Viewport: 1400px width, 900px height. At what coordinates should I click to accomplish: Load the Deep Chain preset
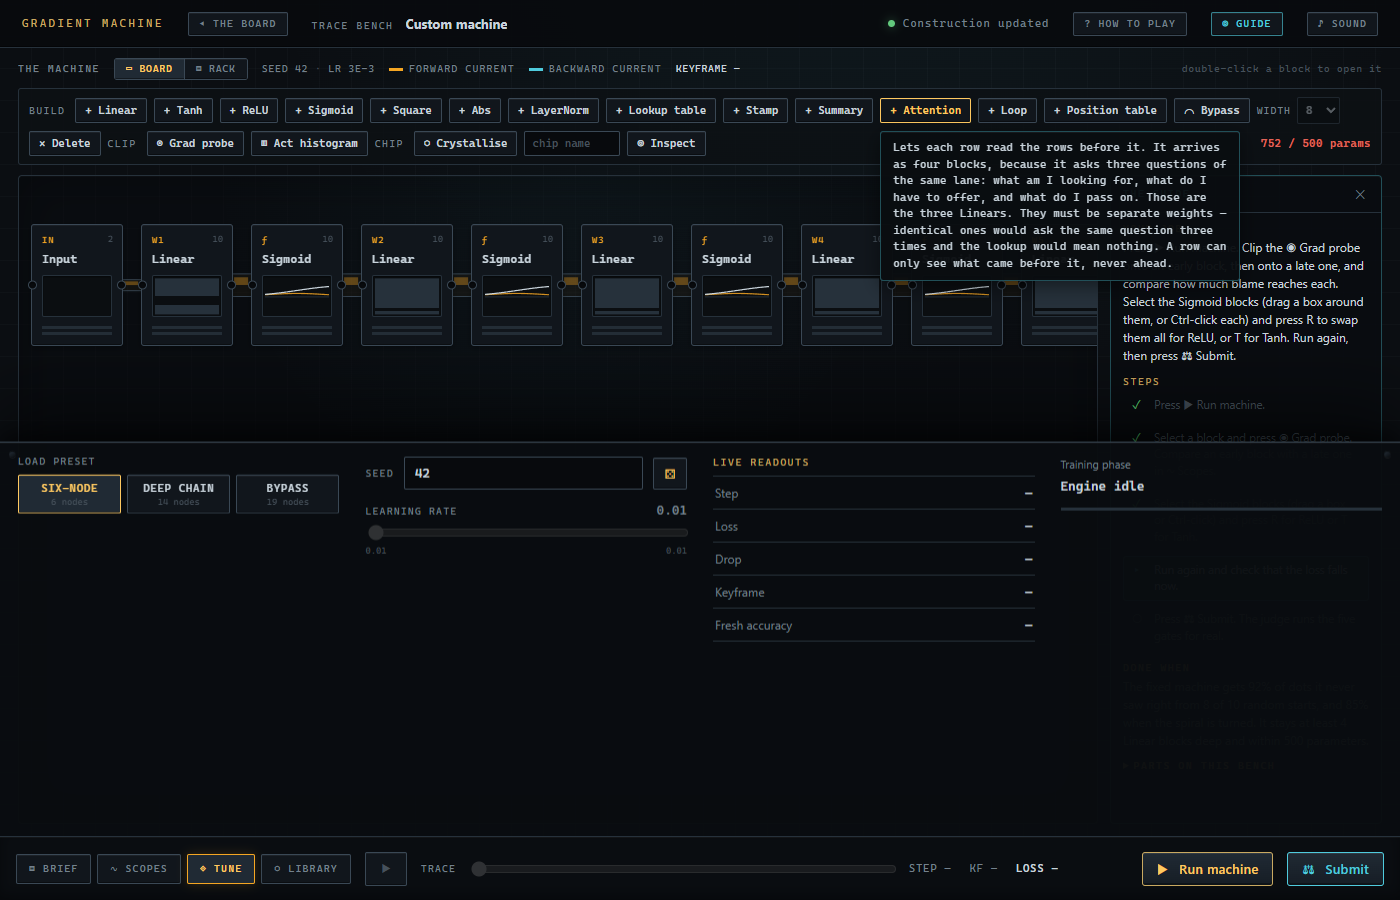178,494
